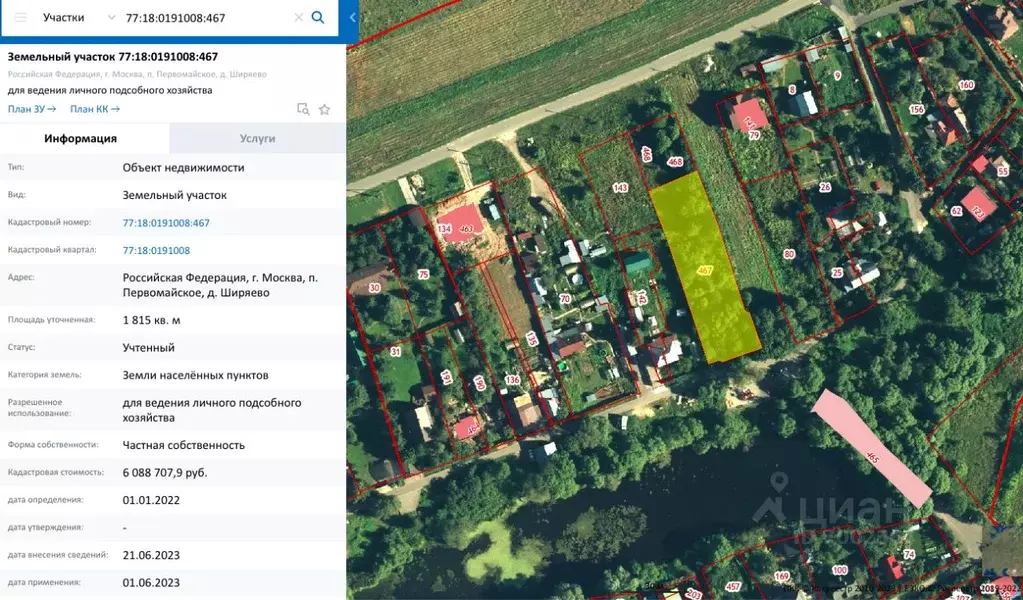Open the План ЗУ link

pyautogui.click(x=31, y=109)
